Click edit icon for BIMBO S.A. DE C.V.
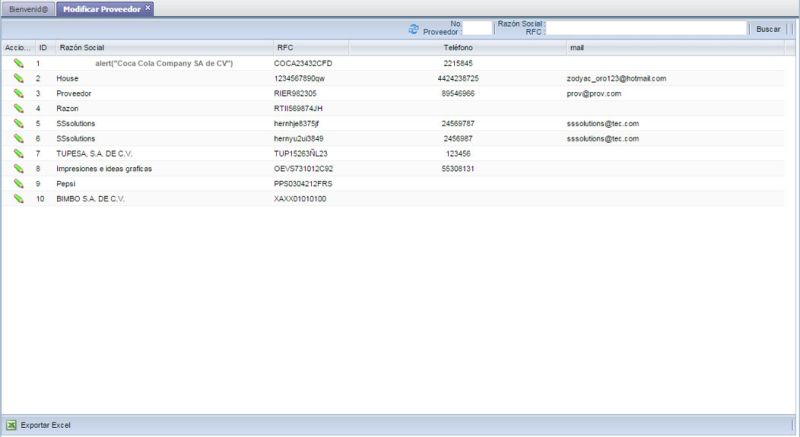The width and height of the screenshot is (800, 437). (x=18, y=199)
